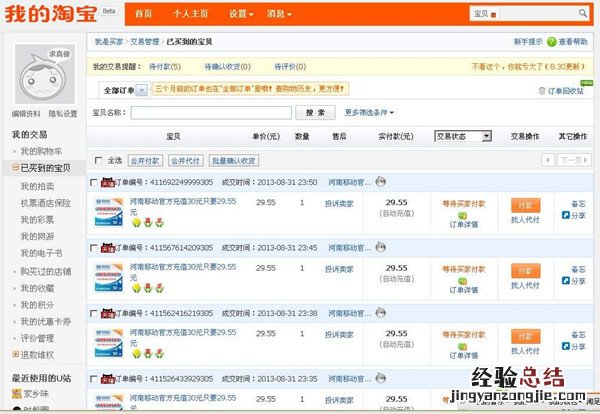This screenshot has height=414, width=600.
Task: Click the 合并付款 button
Action: point(146,160)
